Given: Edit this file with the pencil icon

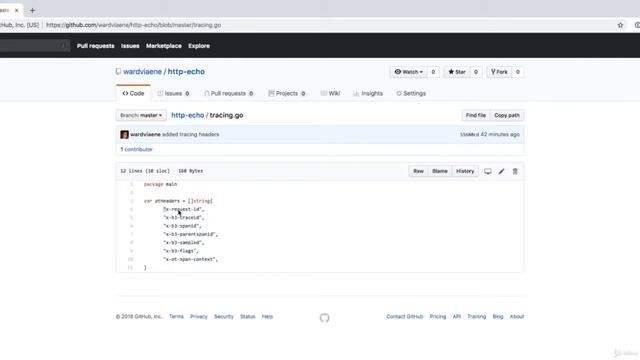Looking at the screenshot, I should [x=501, y=171].
